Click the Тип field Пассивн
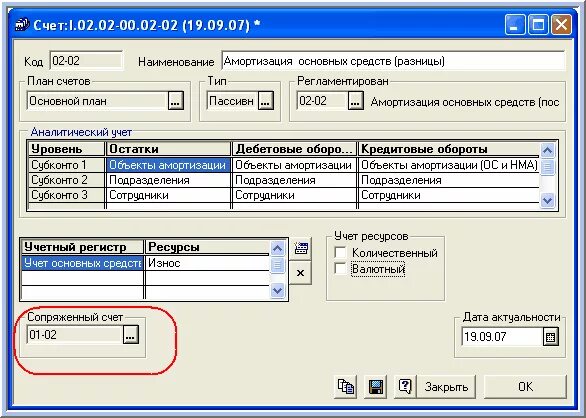The image size is (586, 418). (232, 101)
